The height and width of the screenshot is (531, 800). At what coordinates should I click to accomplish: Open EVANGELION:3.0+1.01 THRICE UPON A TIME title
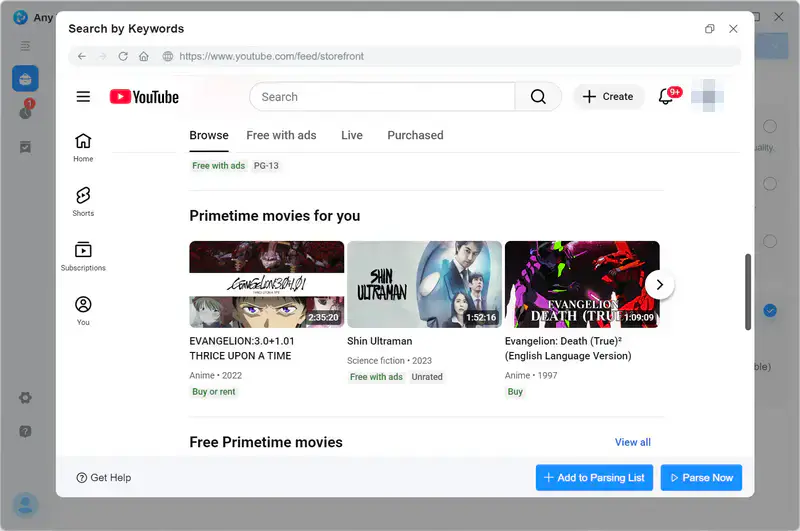pos(242,348)
